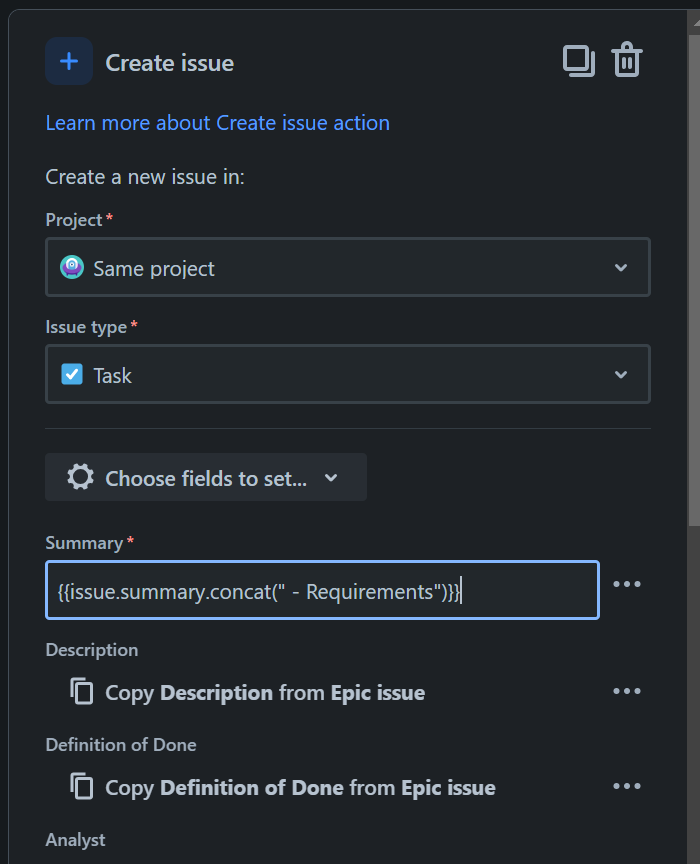The image size is (700, 864).
Task: Duplicate the Create issue action
Action: tap(578, 61)
